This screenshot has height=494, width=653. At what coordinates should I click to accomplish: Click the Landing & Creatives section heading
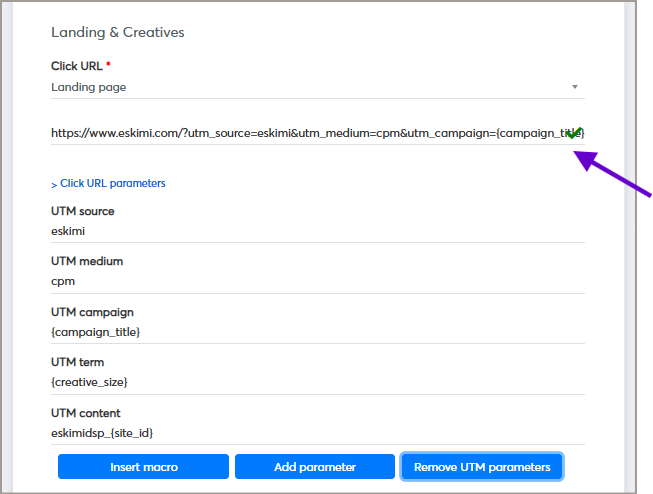117,32
